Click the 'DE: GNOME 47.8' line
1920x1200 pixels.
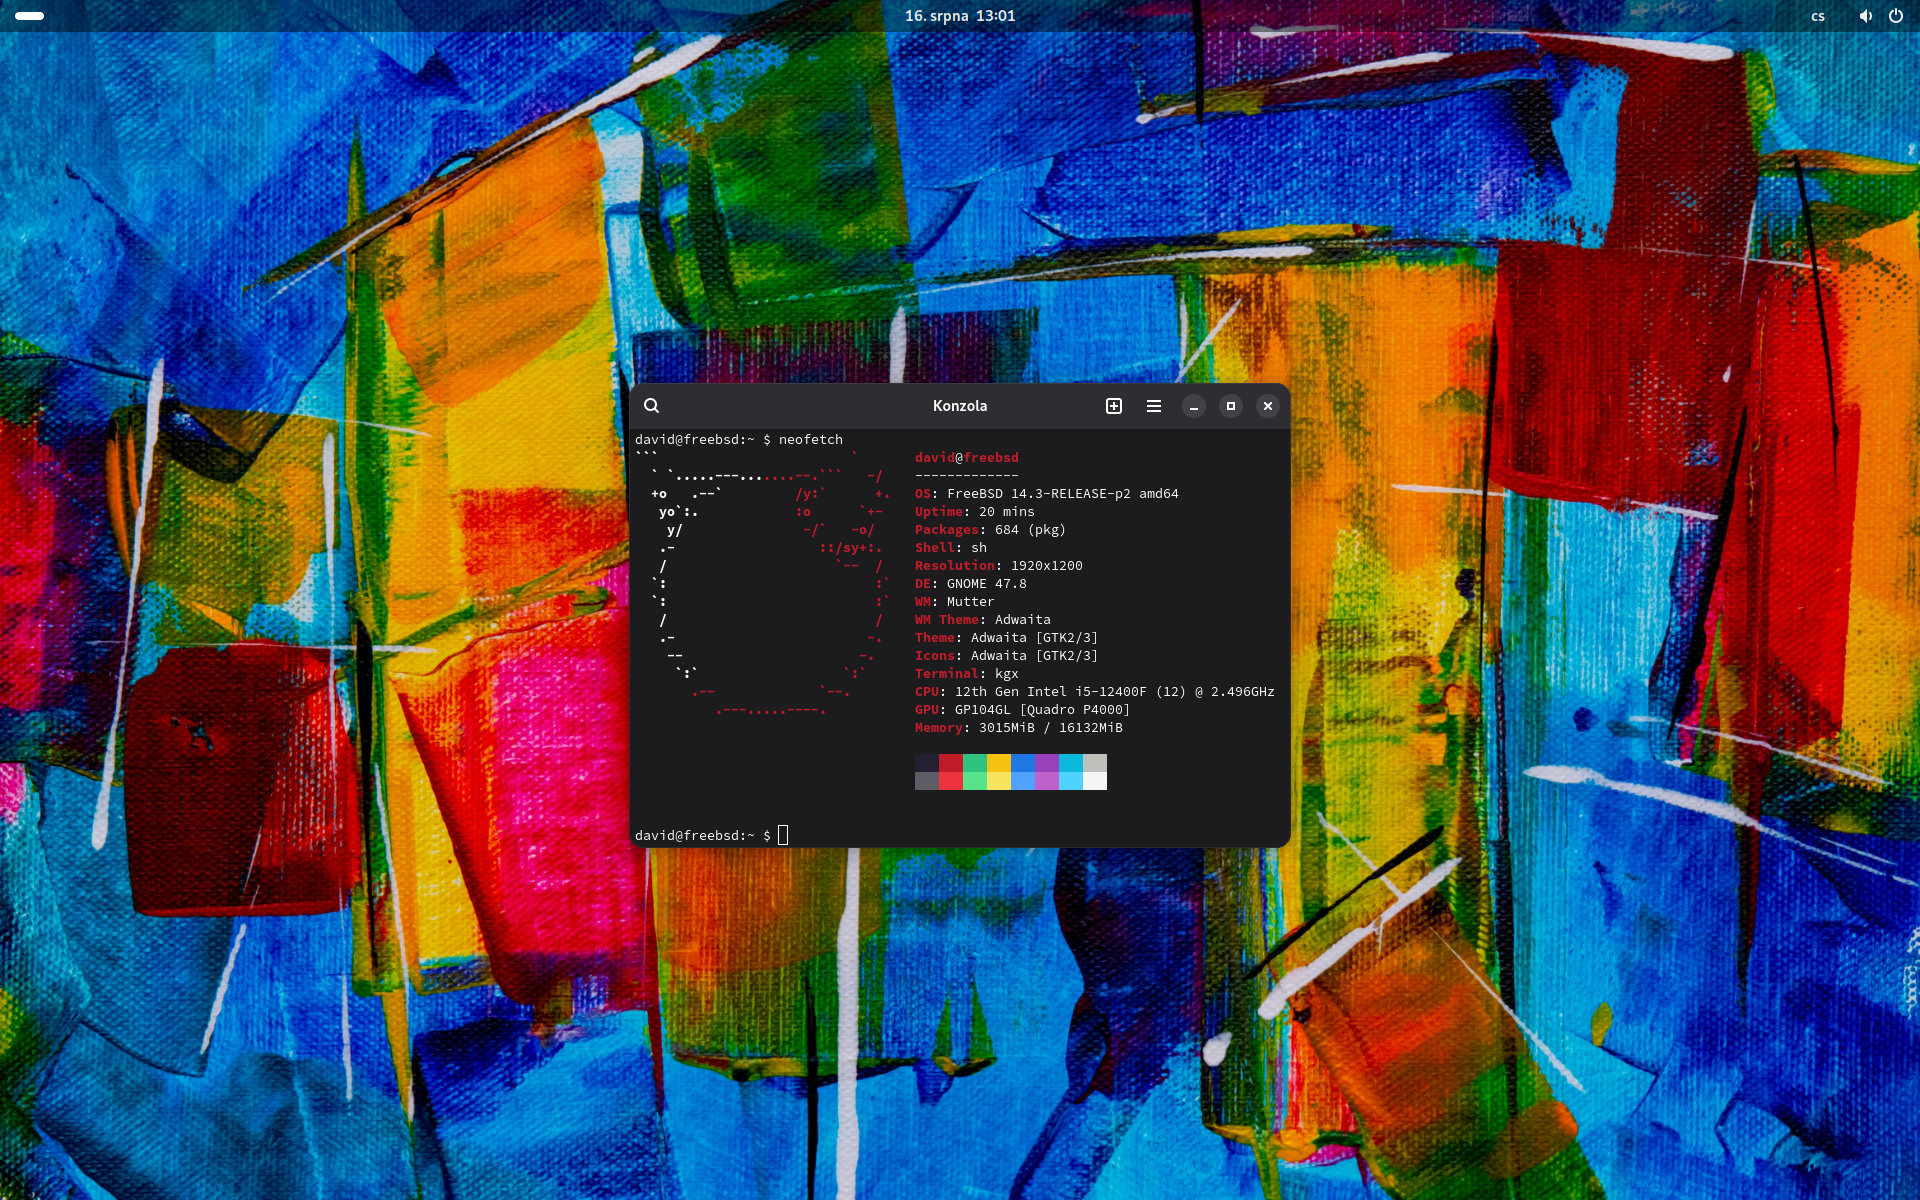coord(971,584)
